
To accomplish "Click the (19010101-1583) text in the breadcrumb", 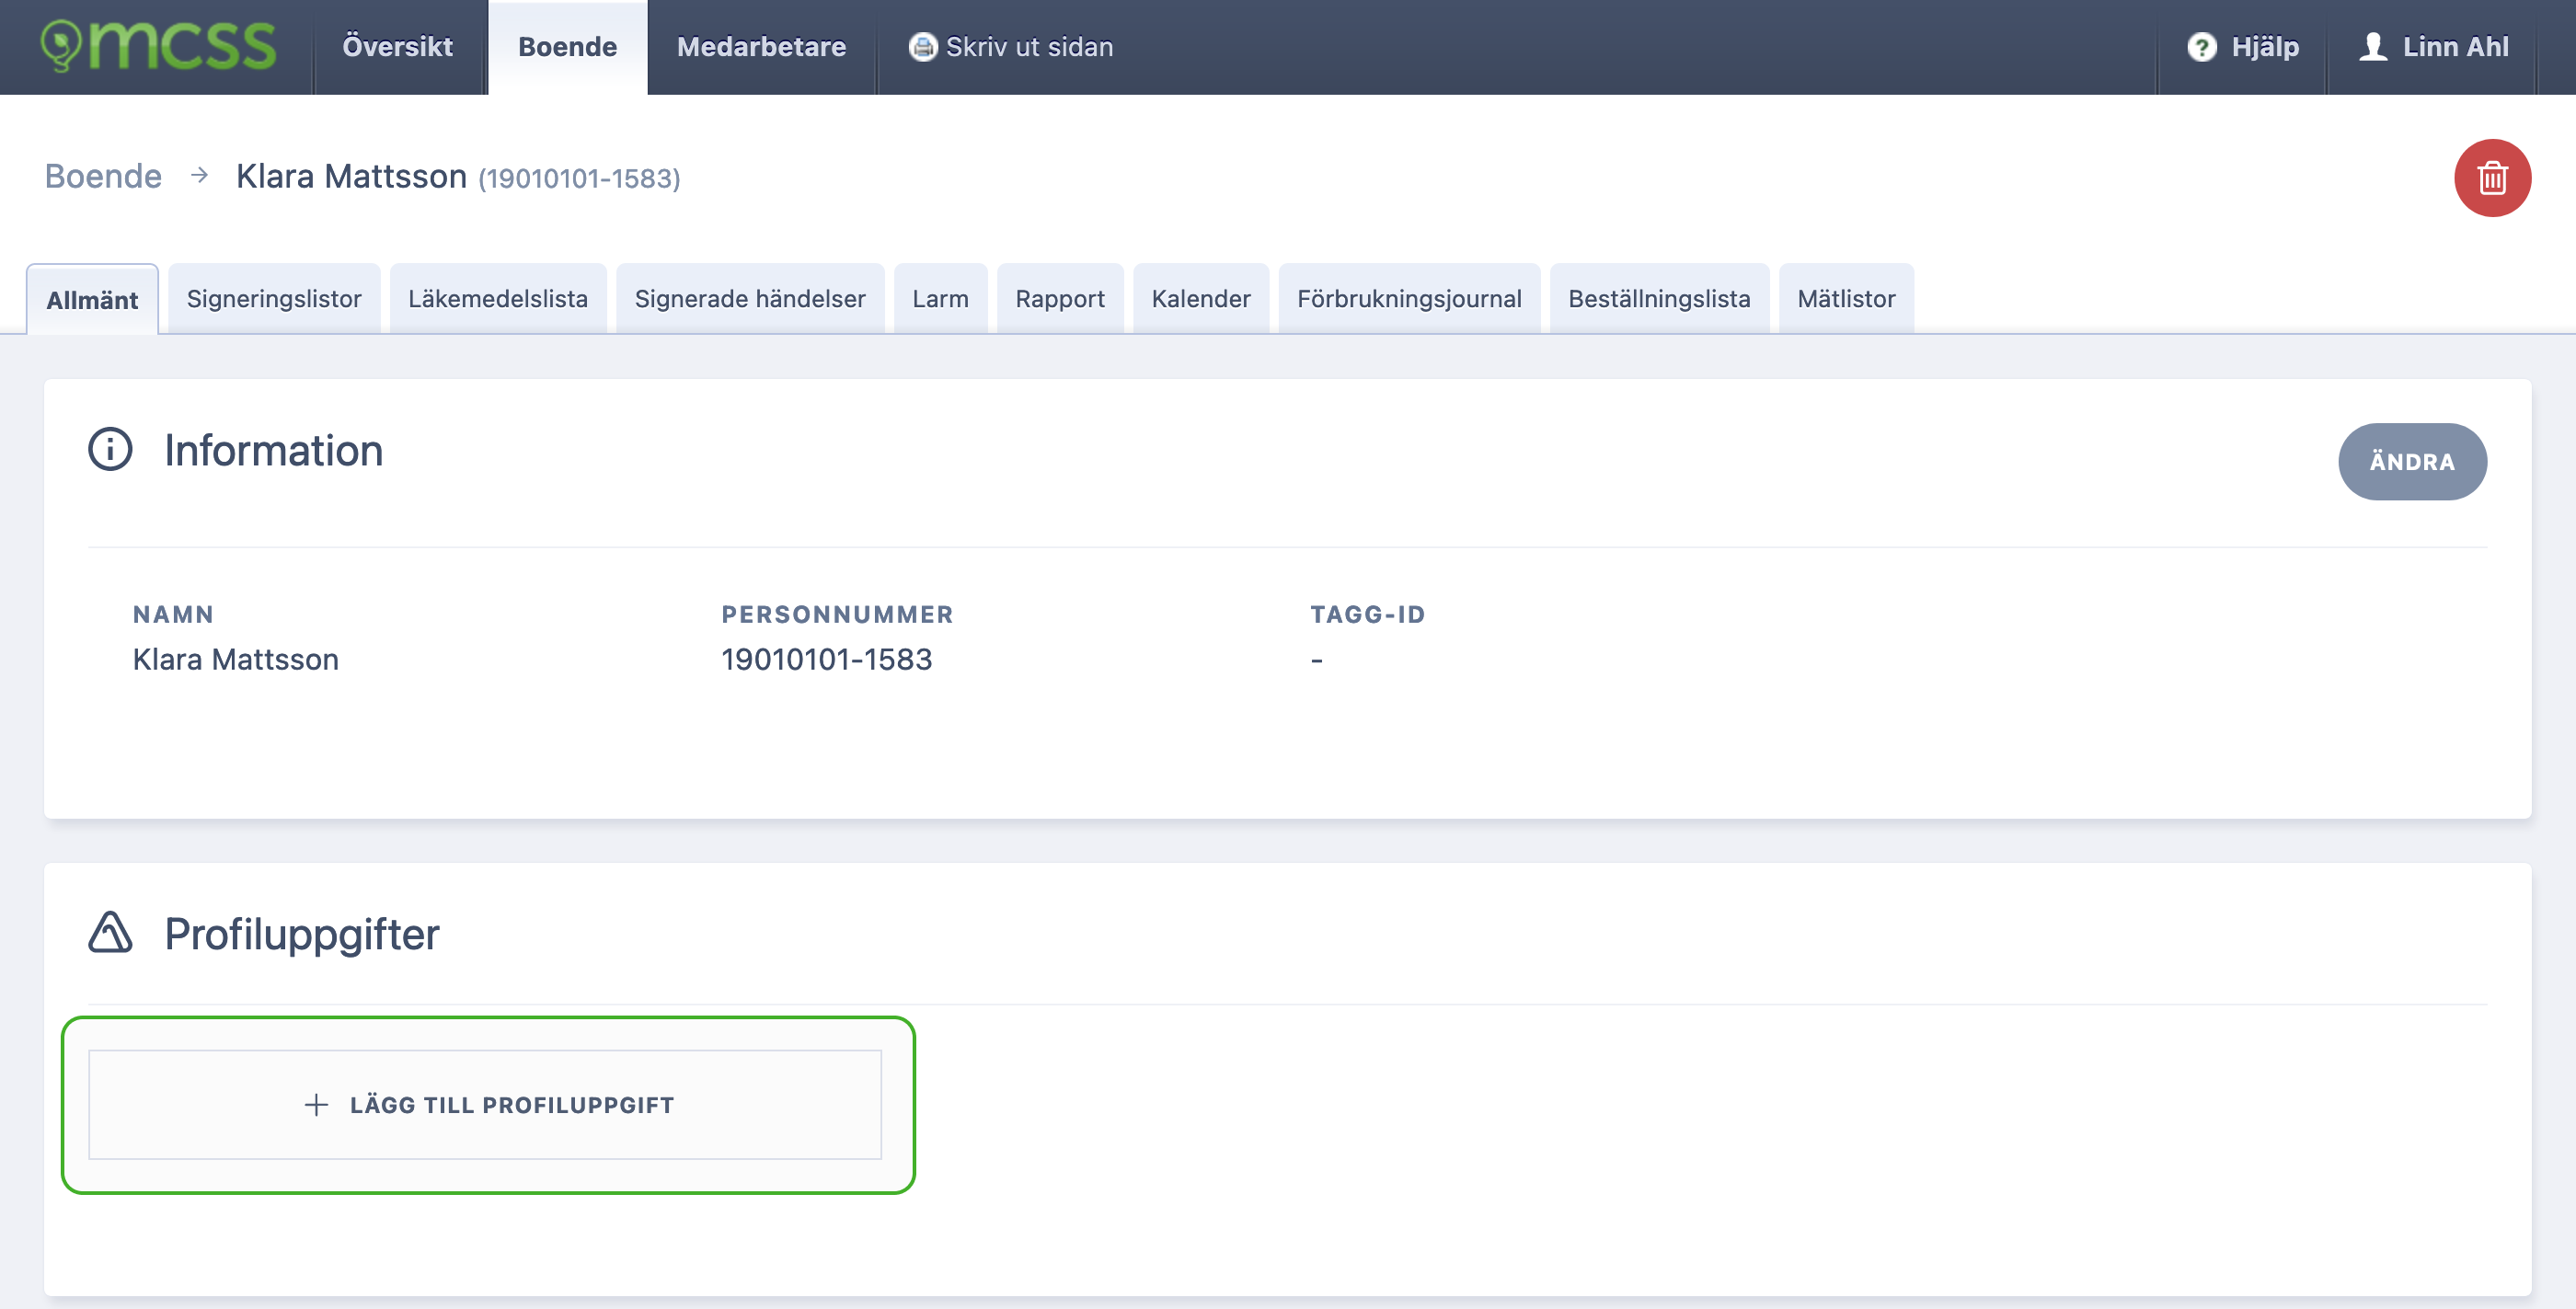I will (x=579, y=178).
